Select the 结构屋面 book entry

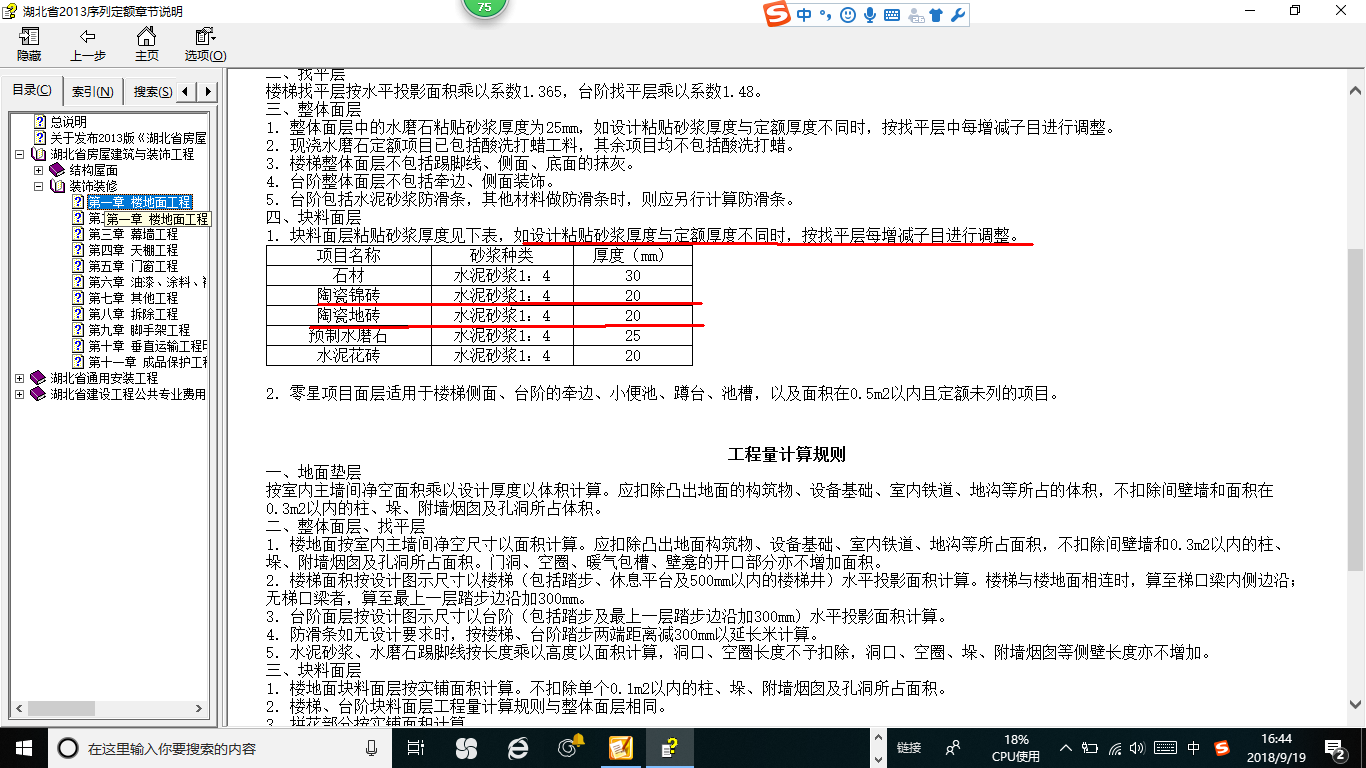click(x=93, y=170)
